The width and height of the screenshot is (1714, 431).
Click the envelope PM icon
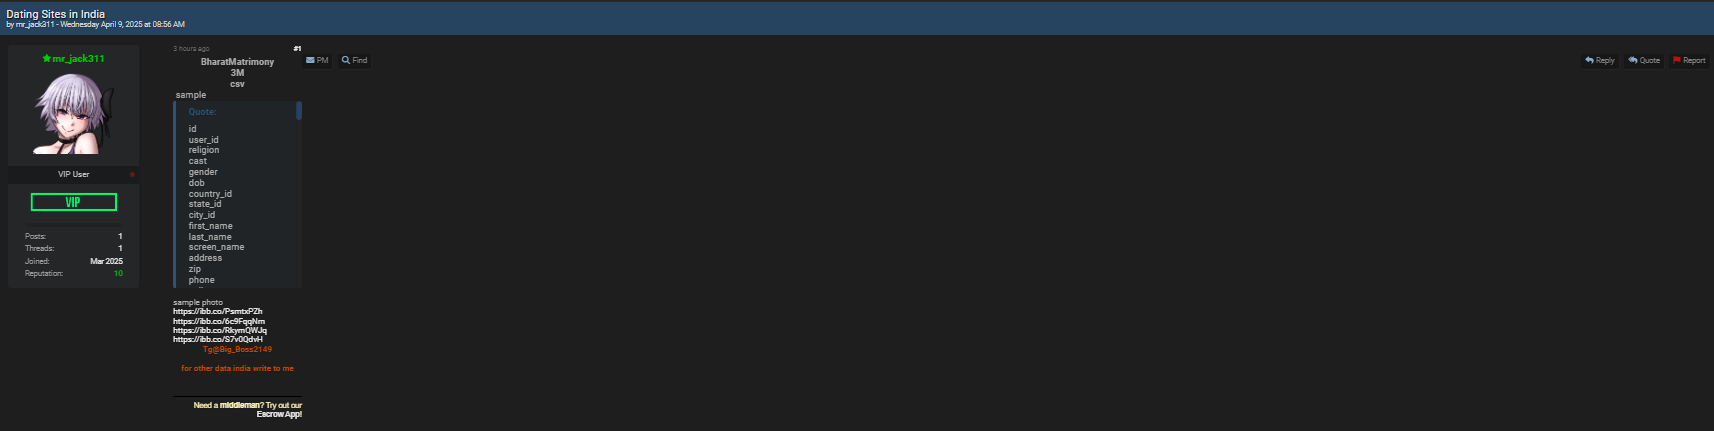click(310, 60)
